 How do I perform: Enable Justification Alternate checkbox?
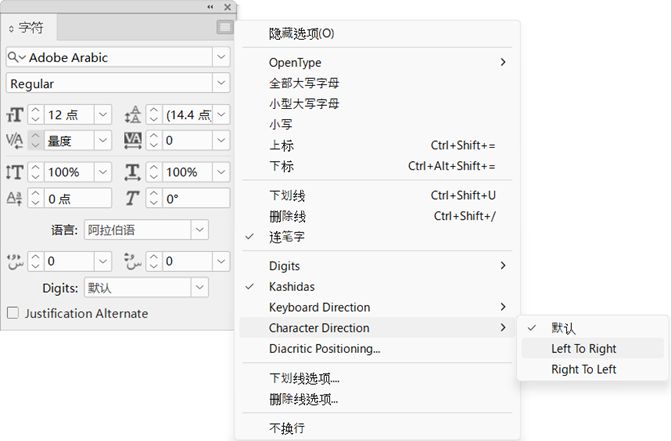(13, 313)
